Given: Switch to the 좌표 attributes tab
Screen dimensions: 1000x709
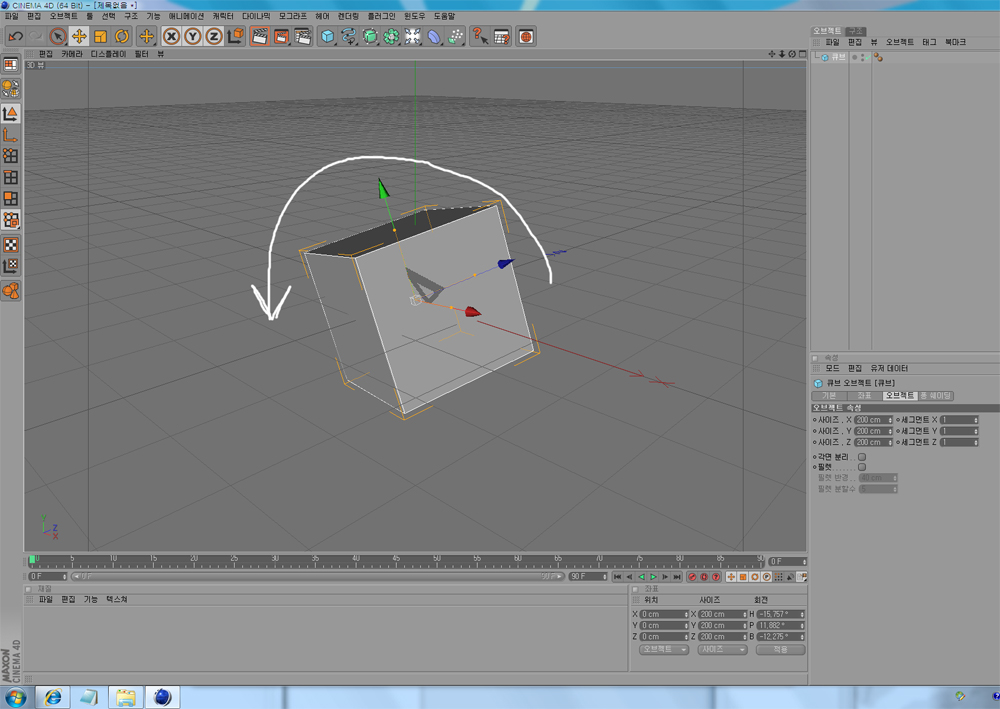Looking at the screenshot, I should 864,396.
